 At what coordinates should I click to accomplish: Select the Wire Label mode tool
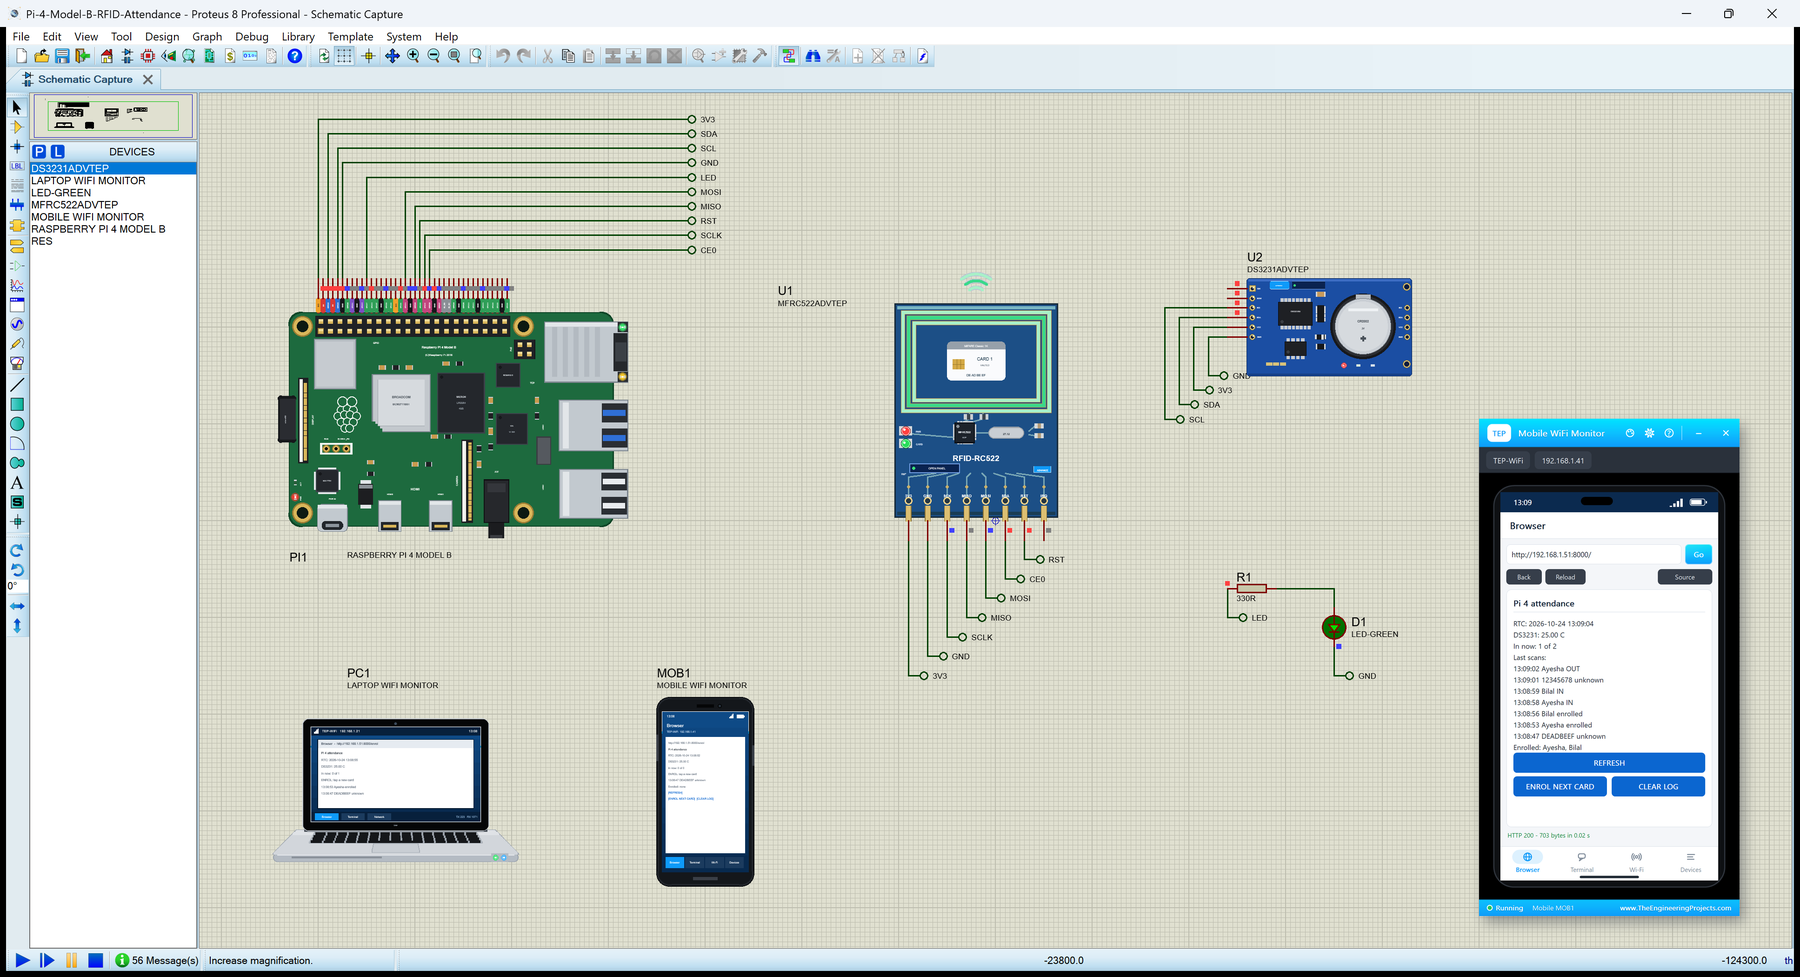(16, 166)
